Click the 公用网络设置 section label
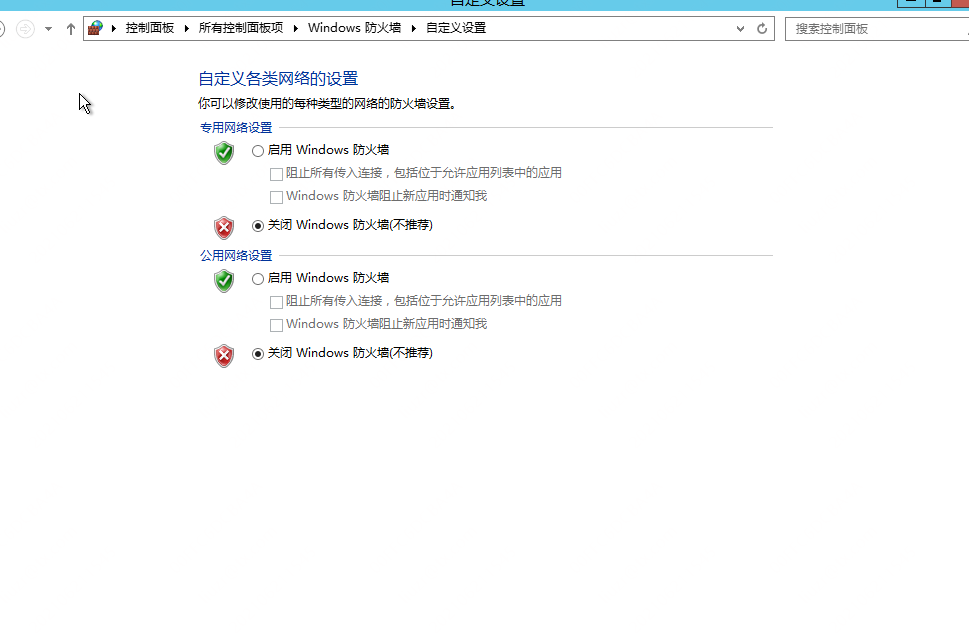 click(x=236, y=255)
